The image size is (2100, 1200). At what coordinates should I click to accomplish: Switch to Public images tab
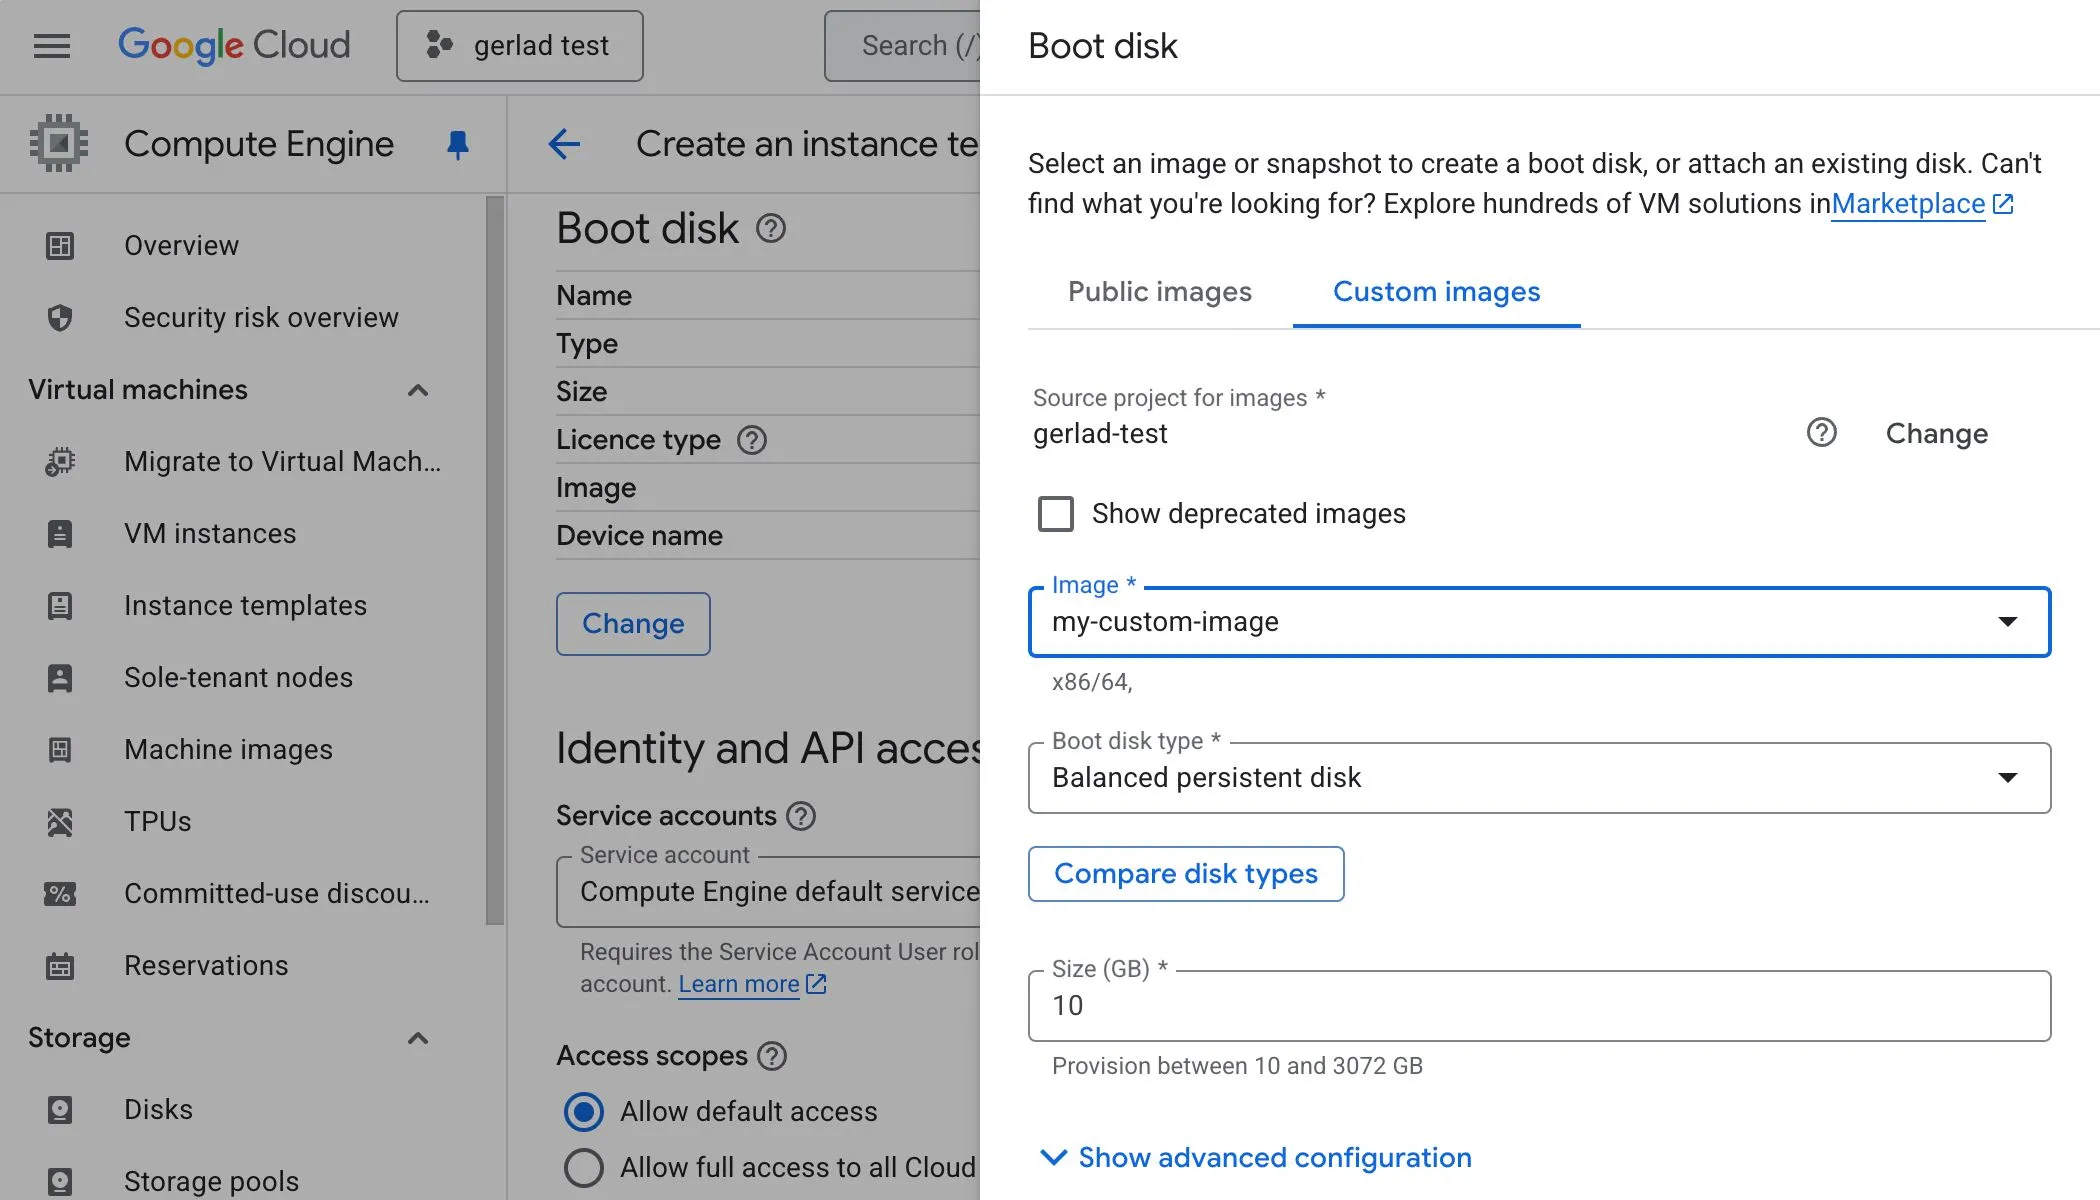[1160, 292]
